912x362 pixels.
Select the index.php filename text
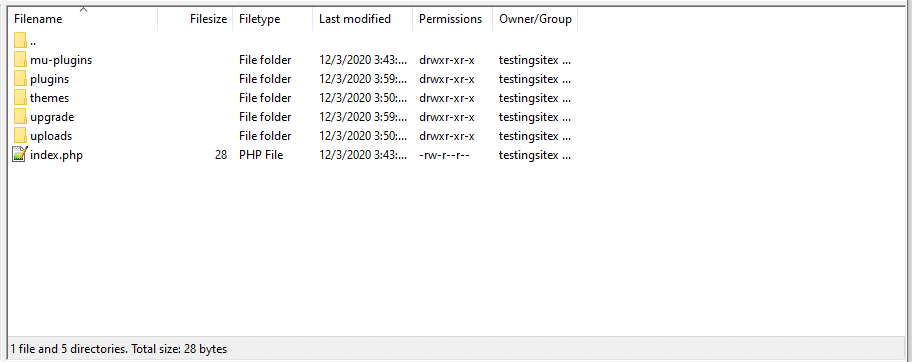(56, 155)
